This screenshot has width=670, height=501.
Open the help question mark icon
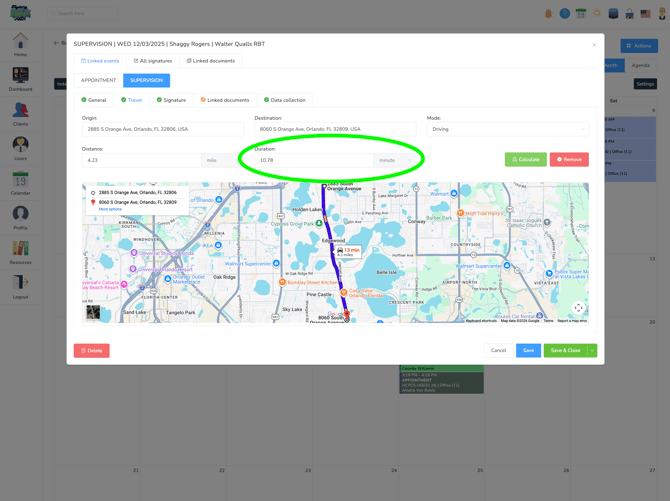[564, 14]
